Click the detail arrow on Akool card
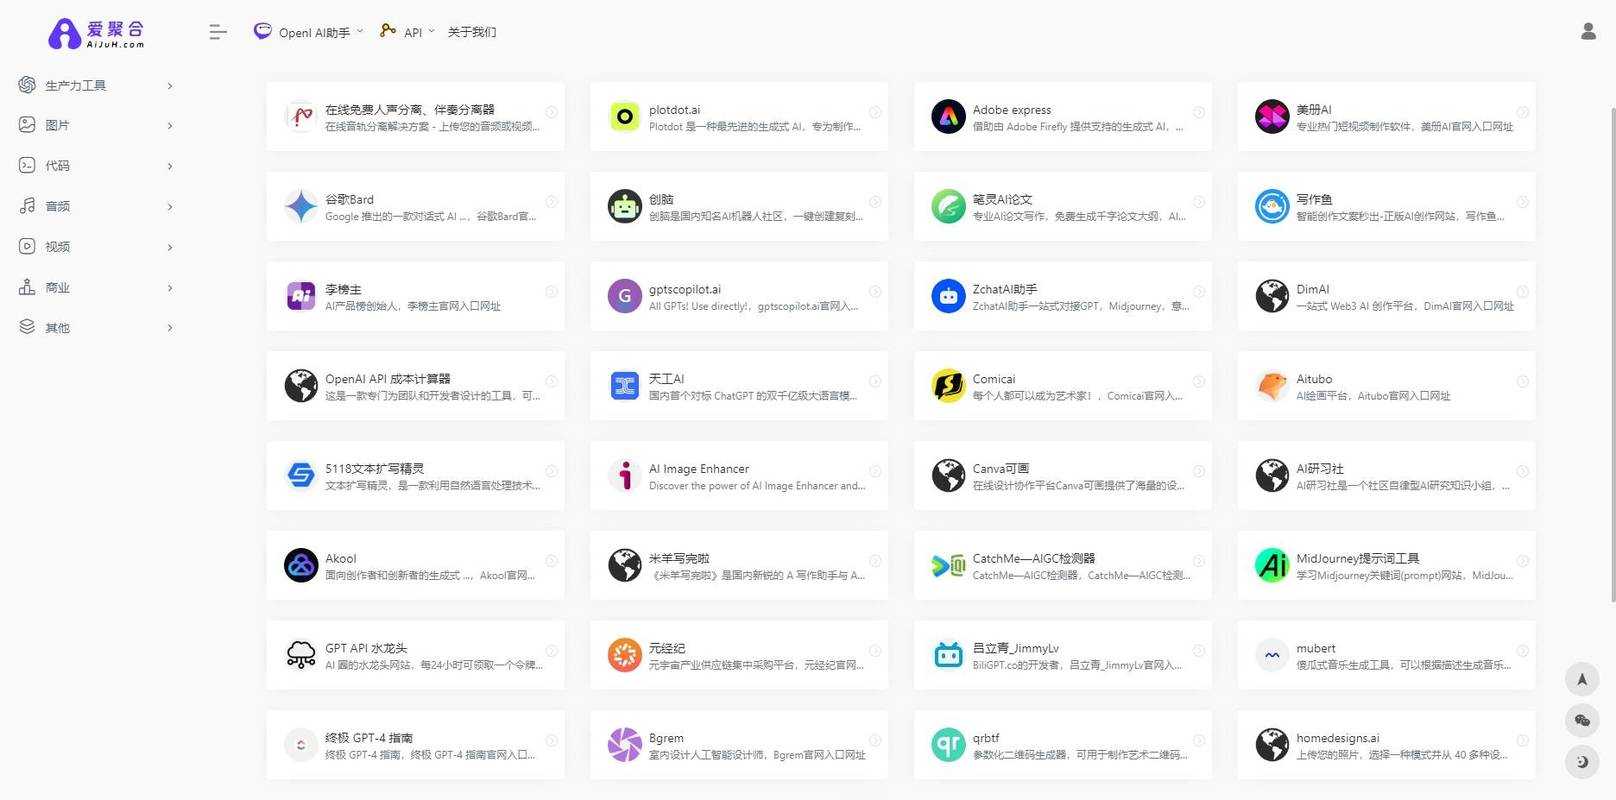Image resolution: width=1616 pixels, height=800 pixels. pos(551,561)
